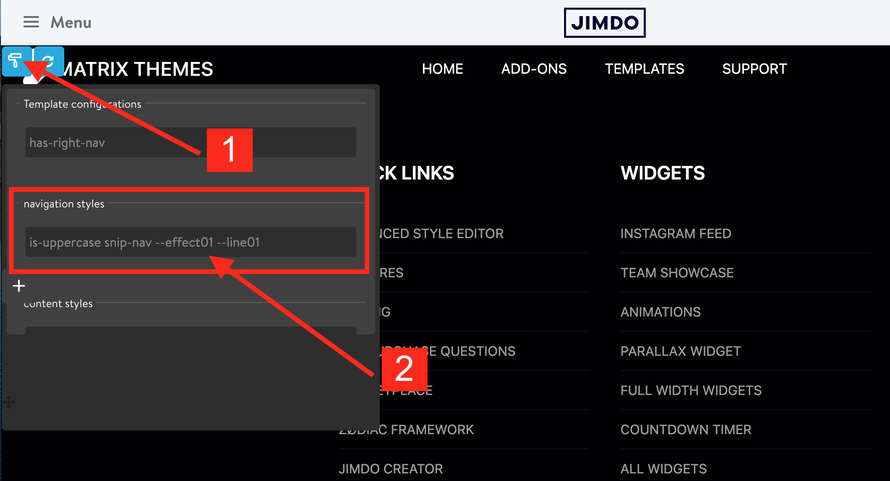The height and width of the screenshot is (481, 890).
Task: Open the TEMPLATES navigation item
Action: pos(644,69)
